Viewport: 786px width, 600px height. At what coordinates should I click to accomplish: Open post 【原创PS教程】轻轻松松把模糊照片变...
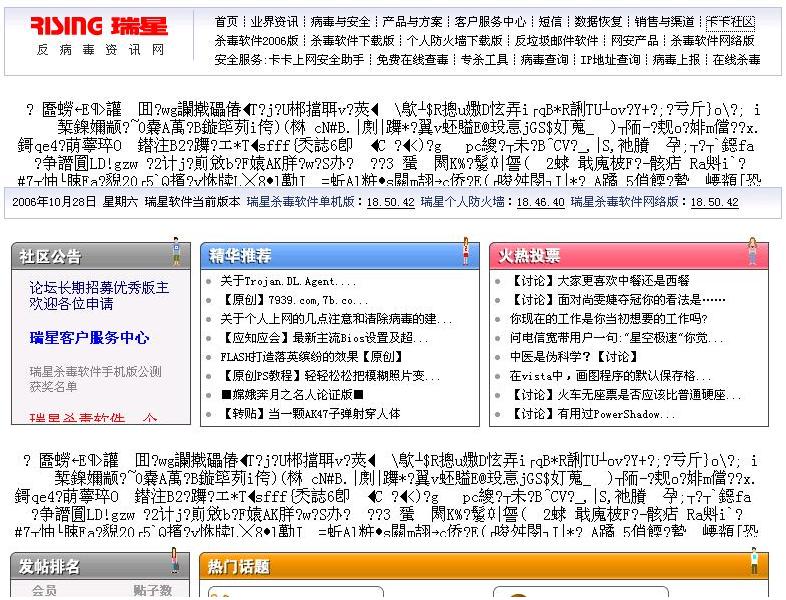[330, 376]
